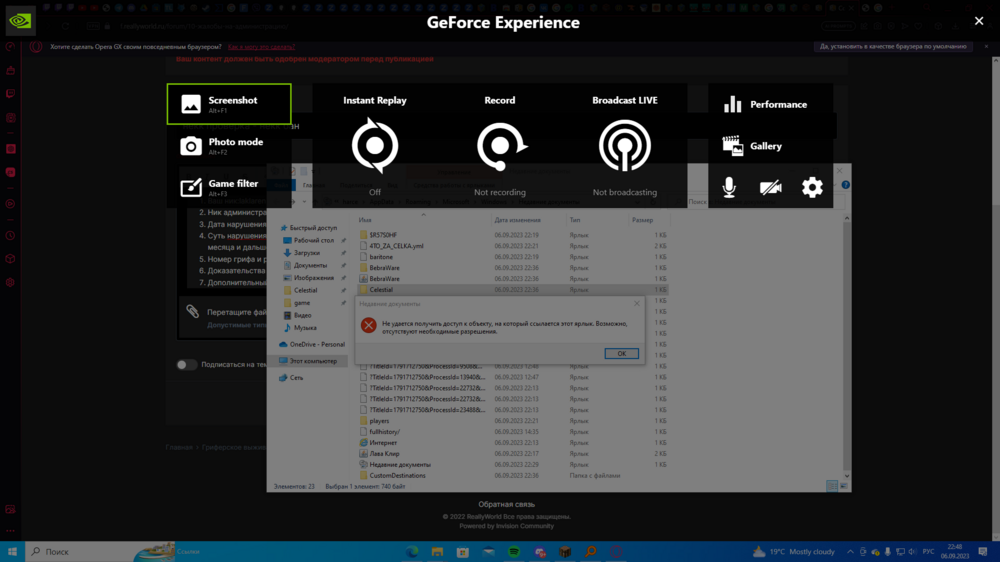Image resolution: width=1000 pixels, height=562 pixels.
Task: Select Недавние документы row in list
Action: click(x=513, y=464)
